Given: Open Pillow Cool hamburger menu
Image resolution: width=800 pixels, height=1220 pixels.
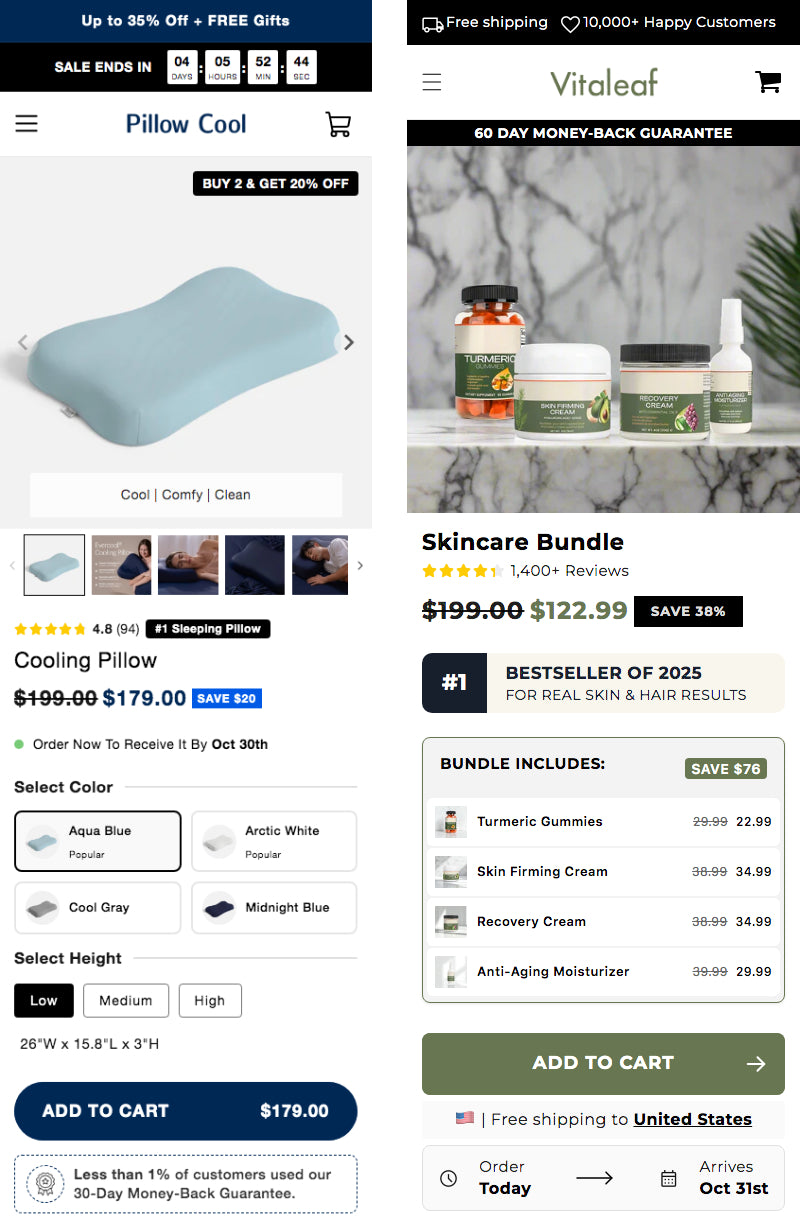Looking at the screenshot, I should click(x=27, y=124).
